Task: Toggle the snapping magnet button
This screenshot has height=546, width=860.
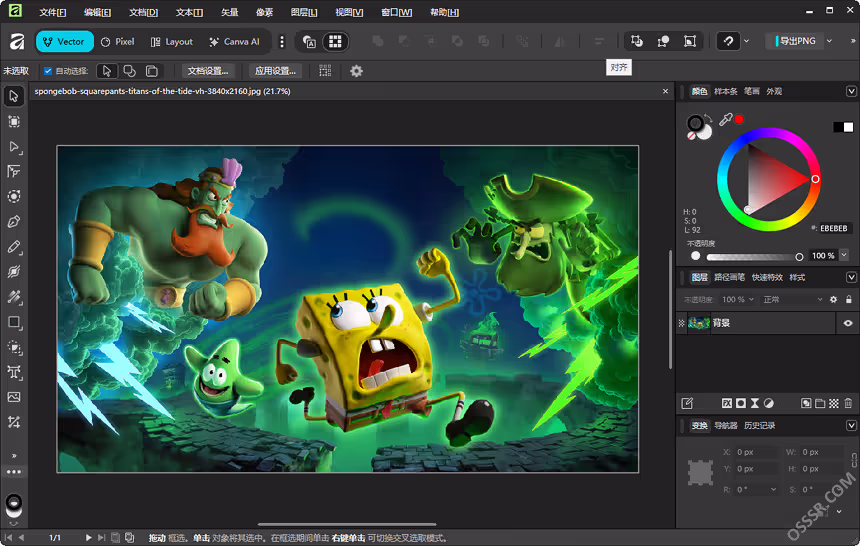Action: [x=728, y=41]
